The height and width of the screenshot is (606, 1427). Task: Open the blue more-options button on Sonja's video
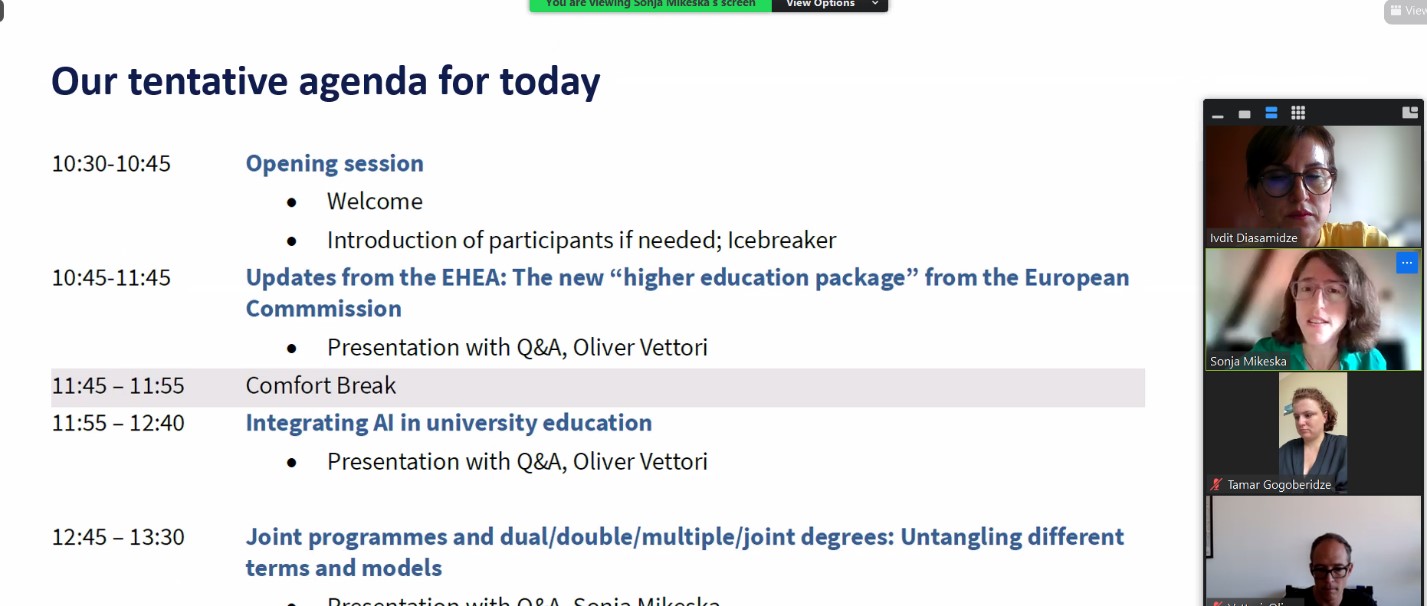[x=1407, y=263]
